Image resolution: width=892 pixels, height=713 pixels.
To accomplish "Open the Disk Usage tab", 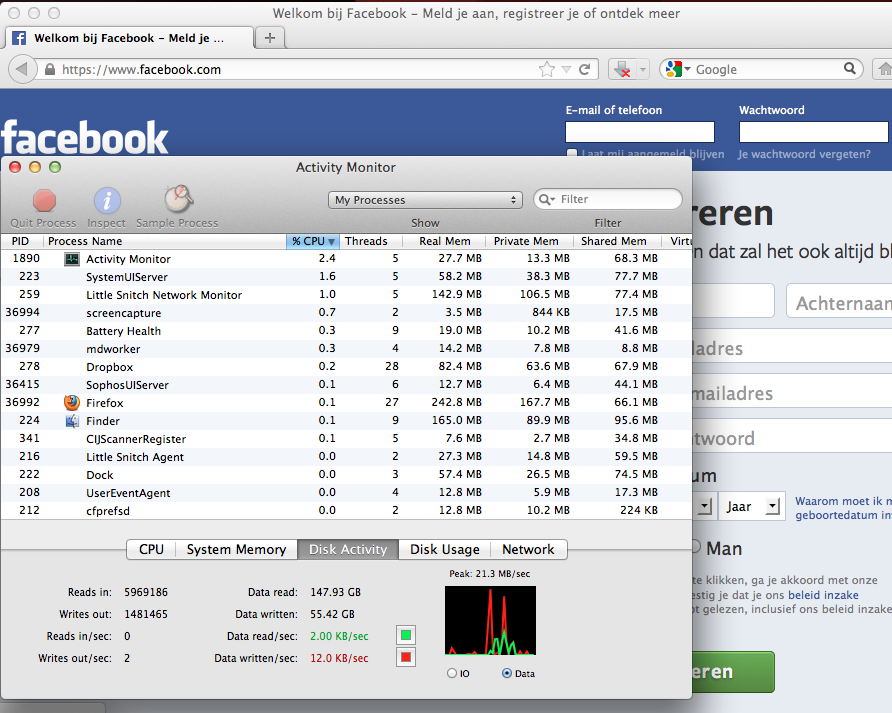I will 444,549.
